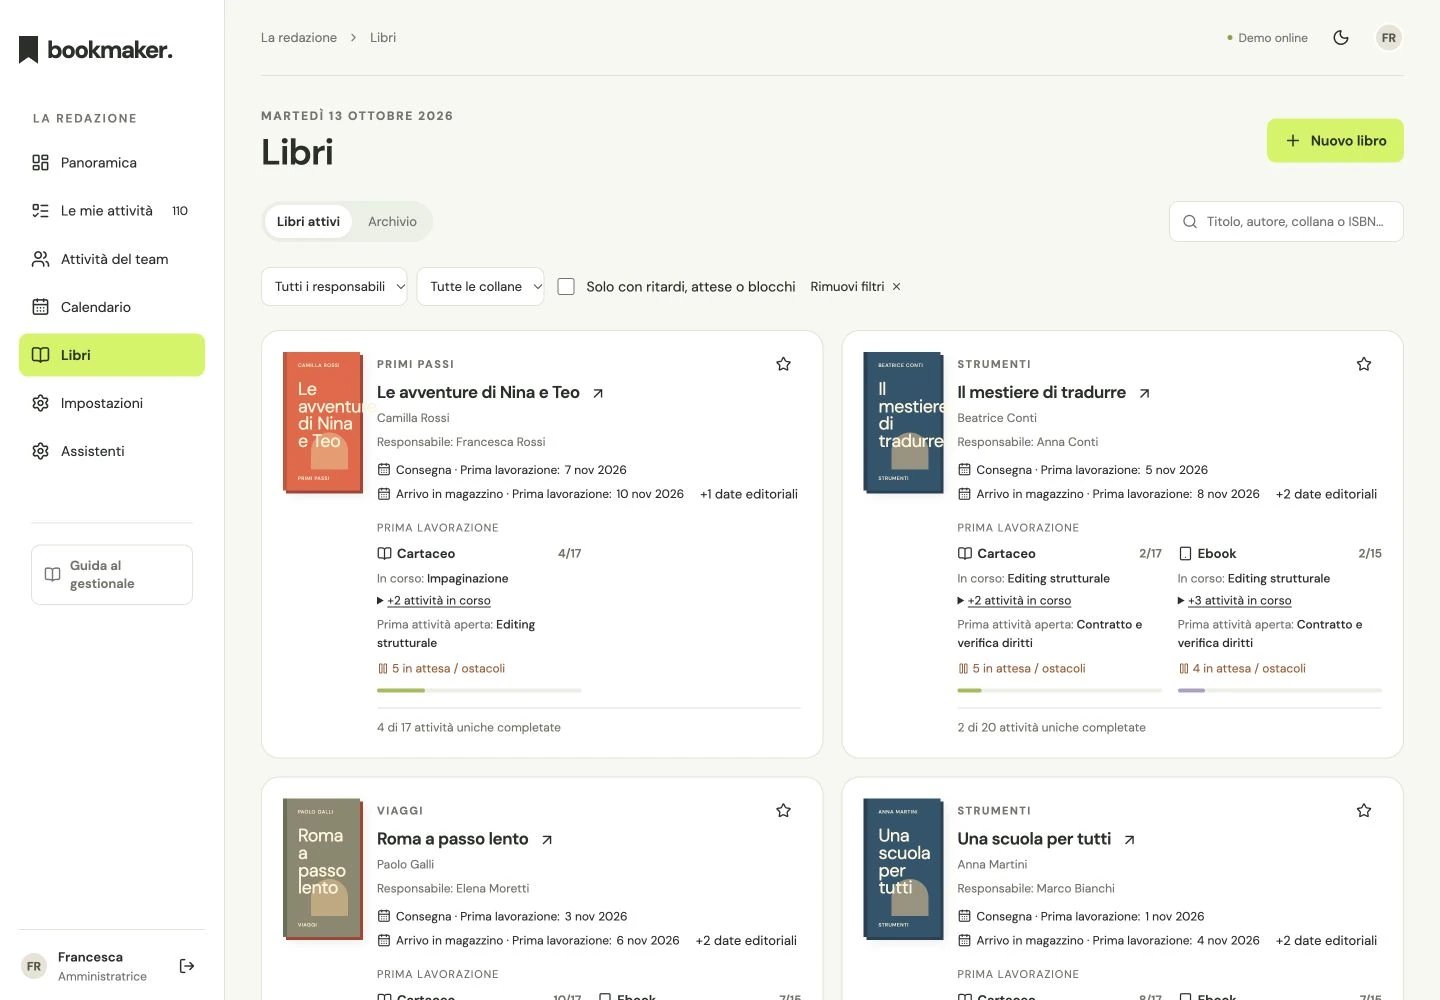Screen dimensions: 1440x1000
Task: Click Rimuovi filtri text link
Action: point(847,287)
